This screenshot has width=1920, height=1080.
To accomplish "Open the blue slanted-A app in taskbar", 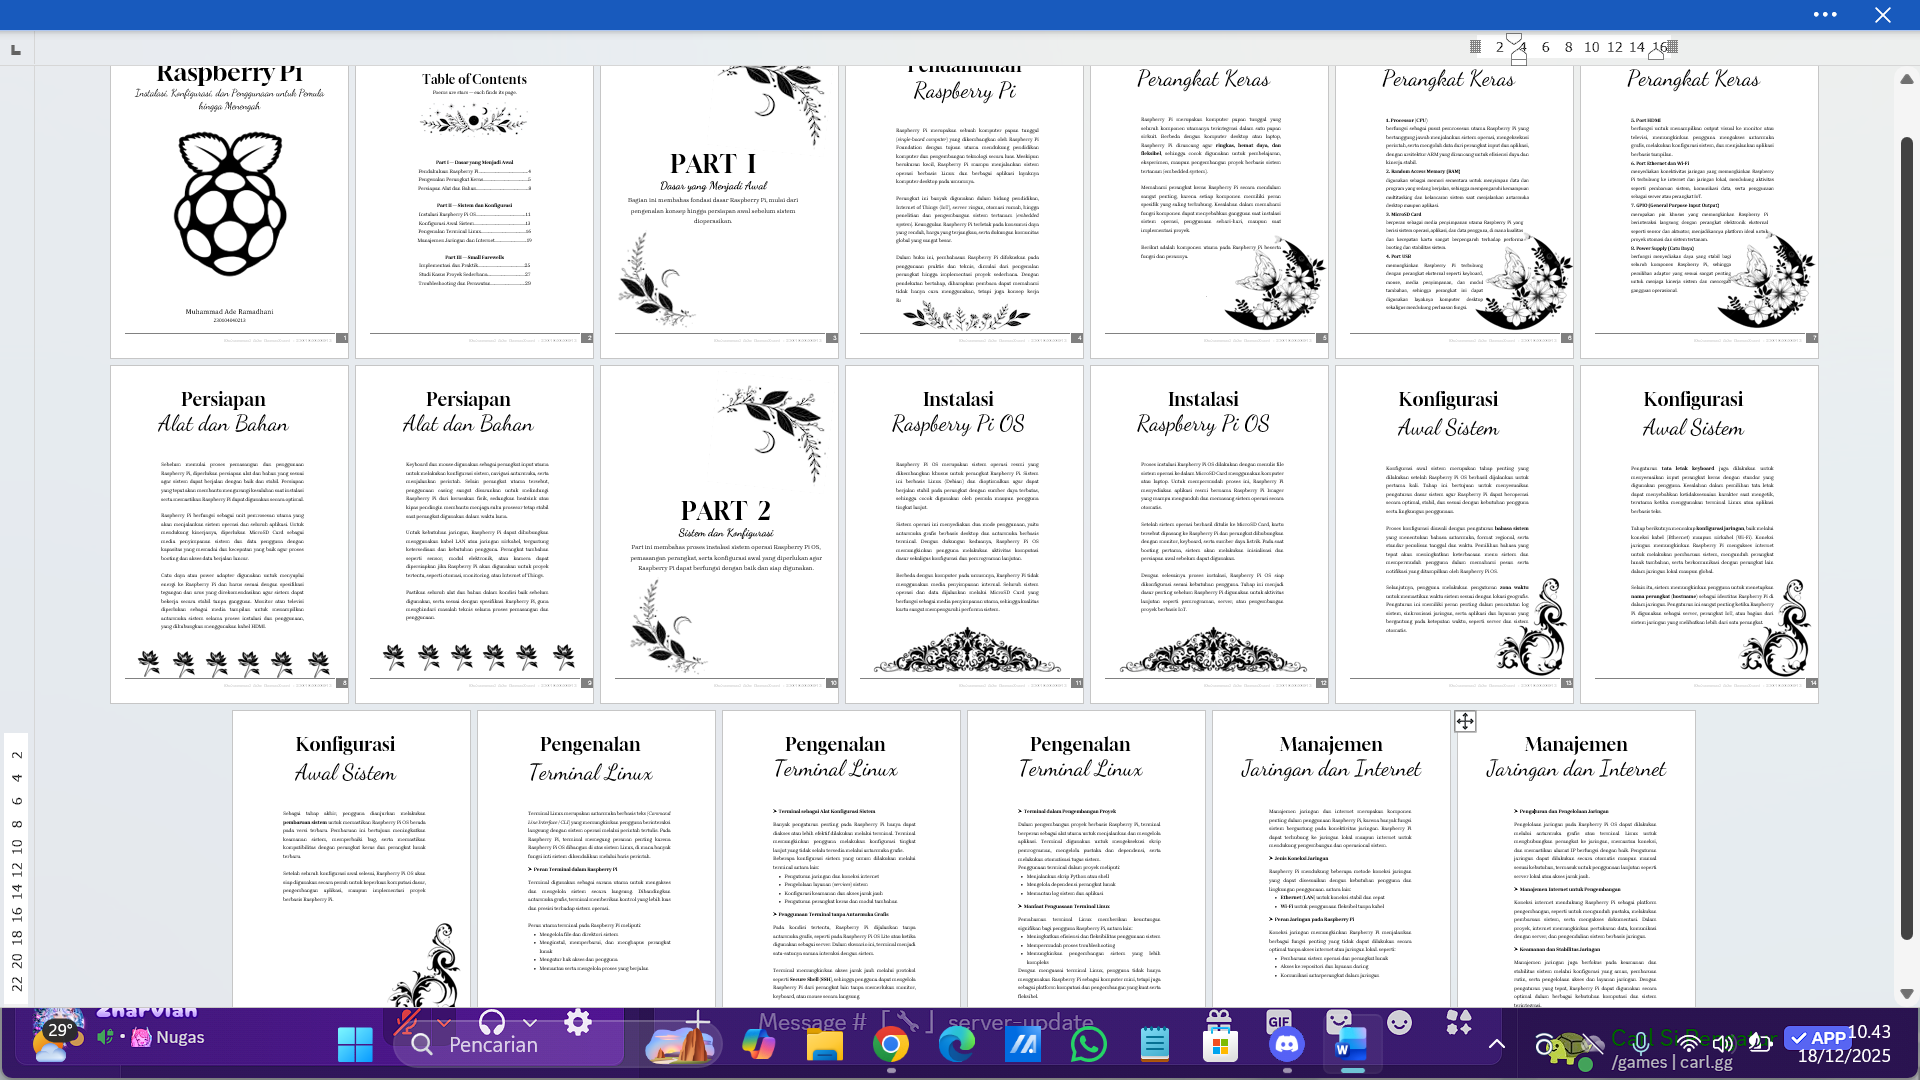I will point(1023,1045).
